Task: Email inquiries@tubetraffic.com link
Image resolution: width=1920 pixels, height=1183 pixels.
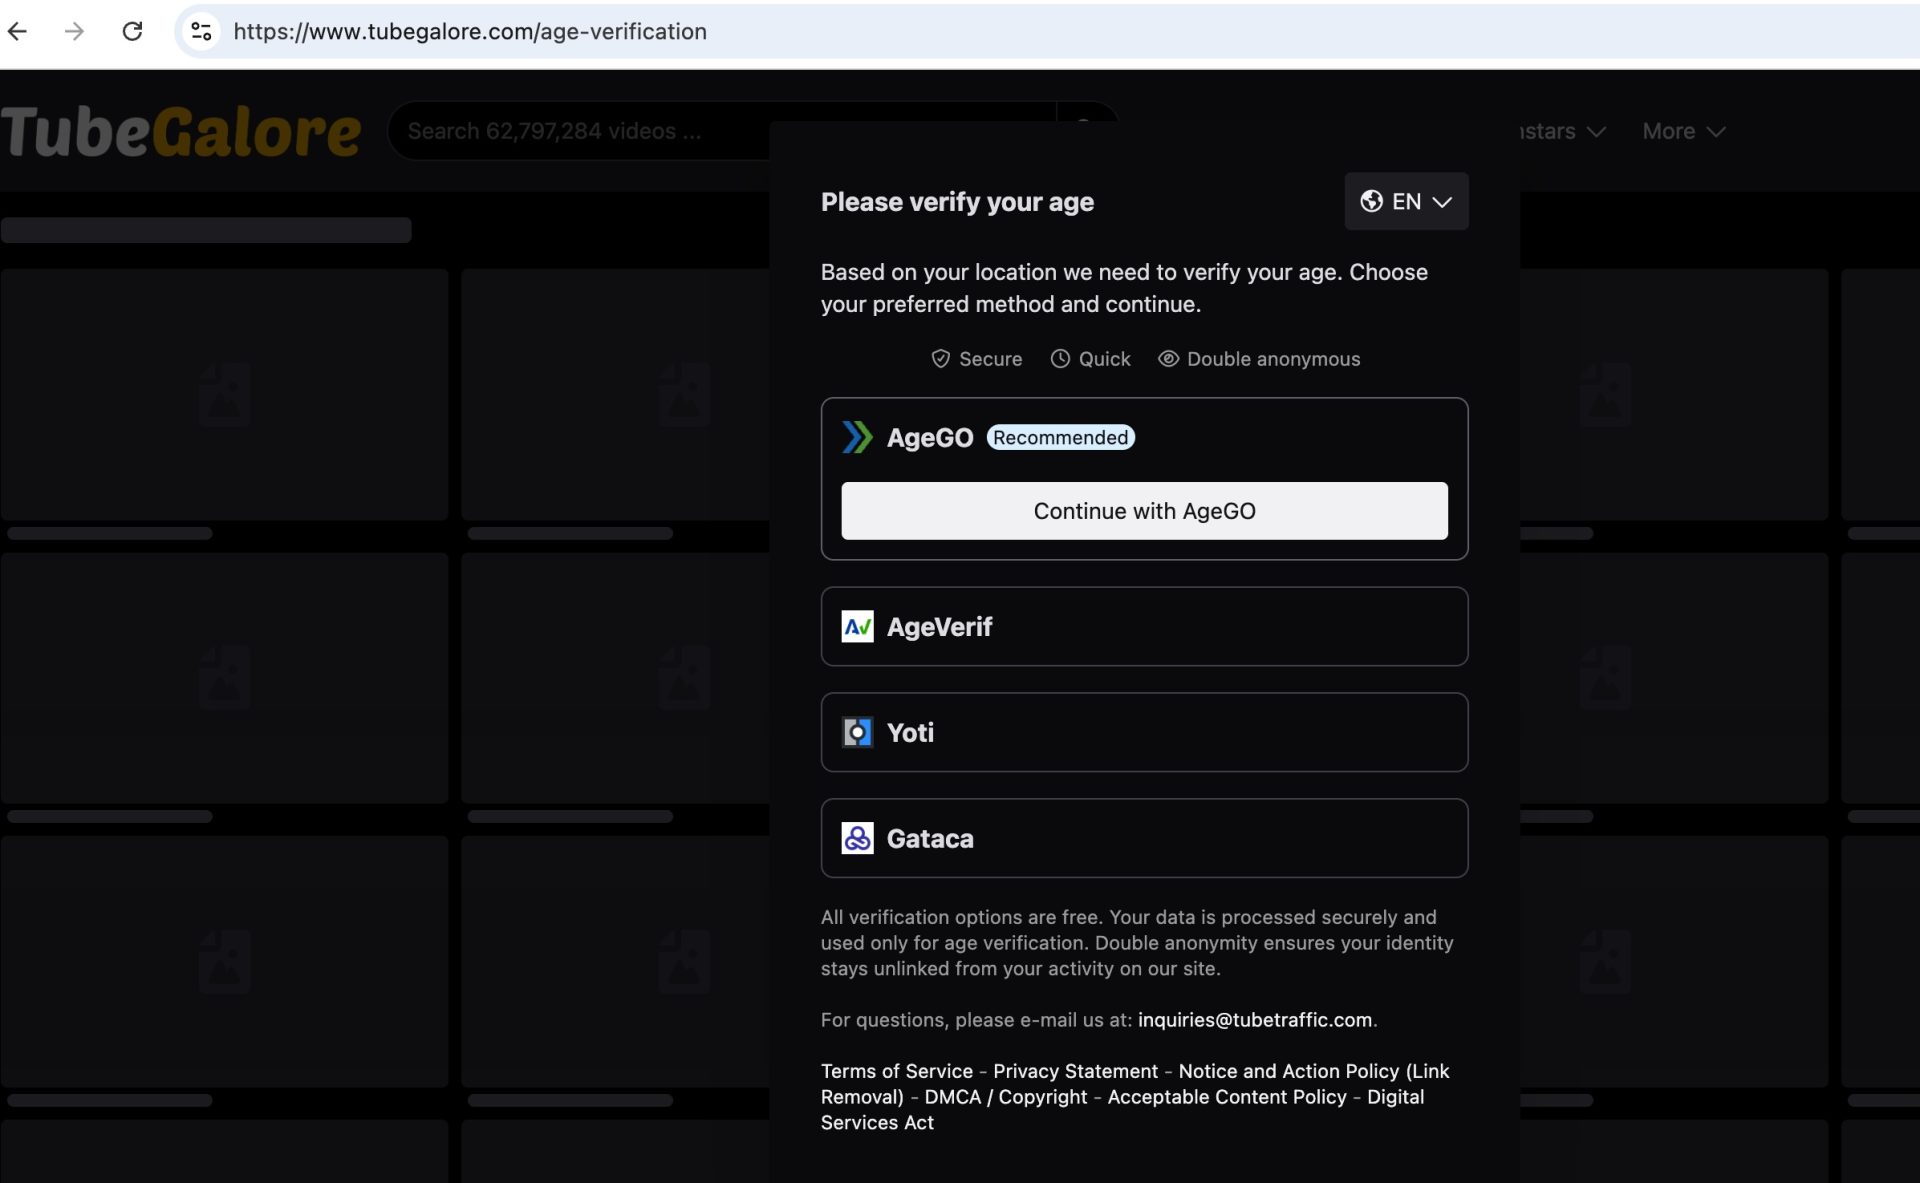Action: (x=1254, y=1020)
